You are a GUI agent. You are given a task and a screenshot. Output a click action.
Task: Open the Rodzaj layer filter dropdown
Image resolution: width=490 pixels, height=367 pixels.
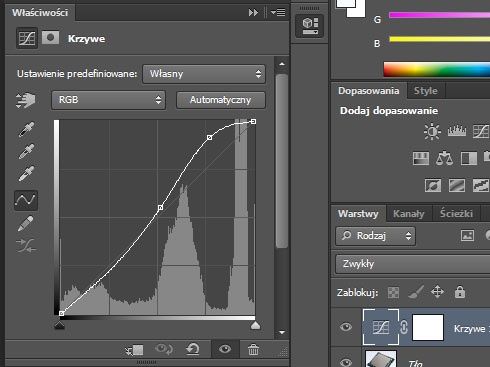tap(376, 236)
